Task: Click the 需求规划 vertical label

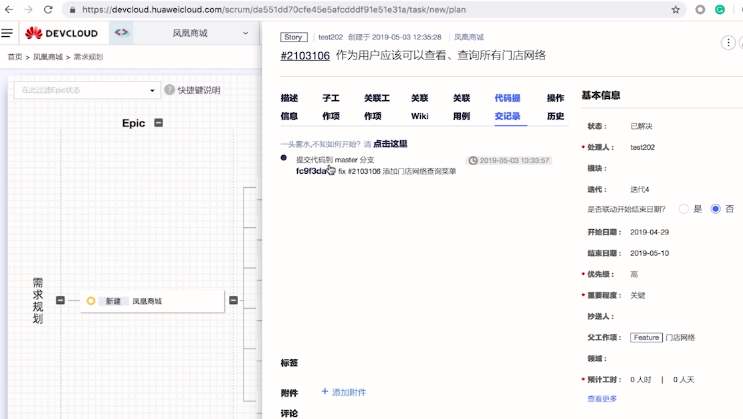Action: (38, 301)
